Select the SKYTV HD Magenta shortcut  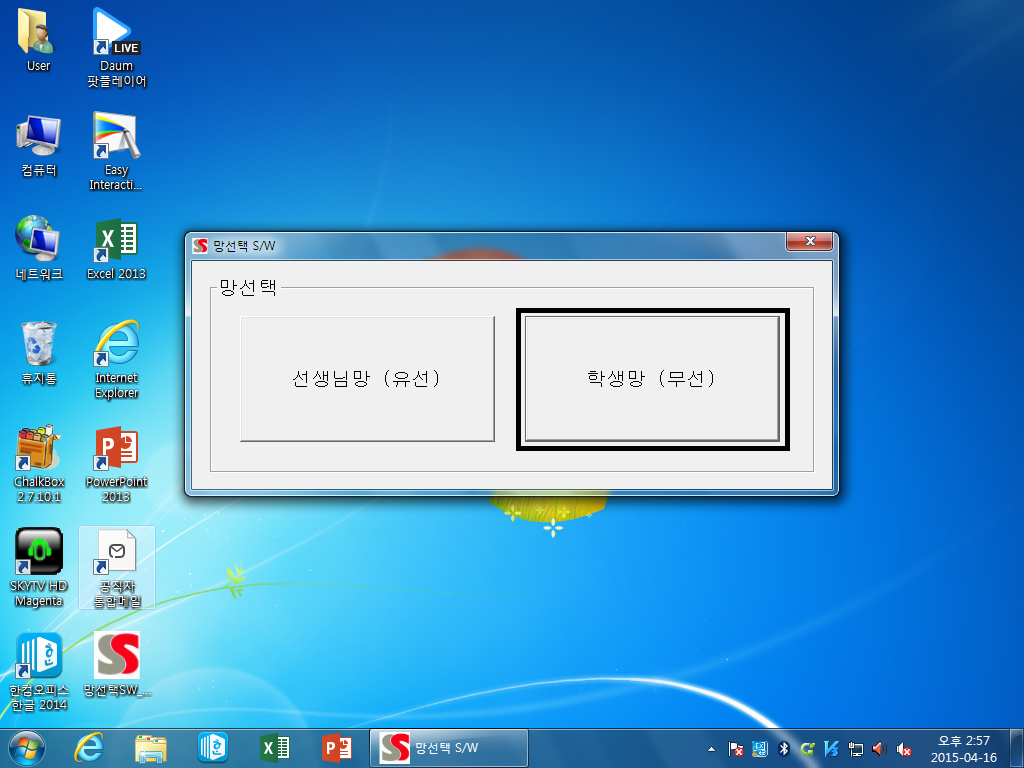(x=39, y=567)
